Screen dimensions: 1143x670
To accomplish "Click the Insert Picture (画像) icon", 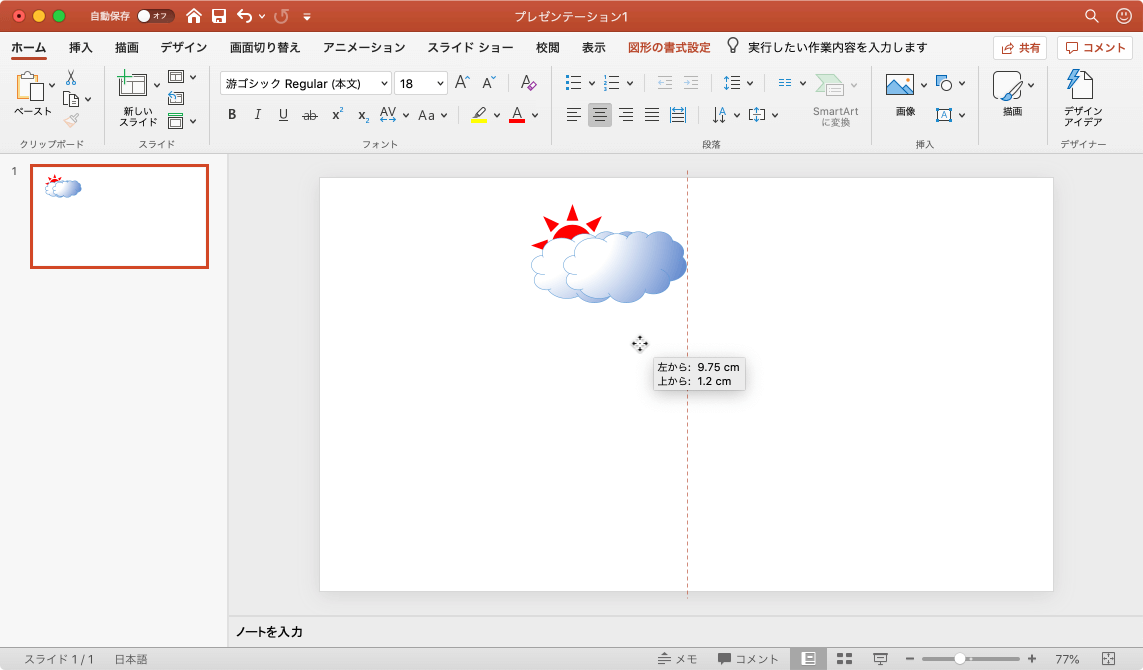I will (900, 85).
